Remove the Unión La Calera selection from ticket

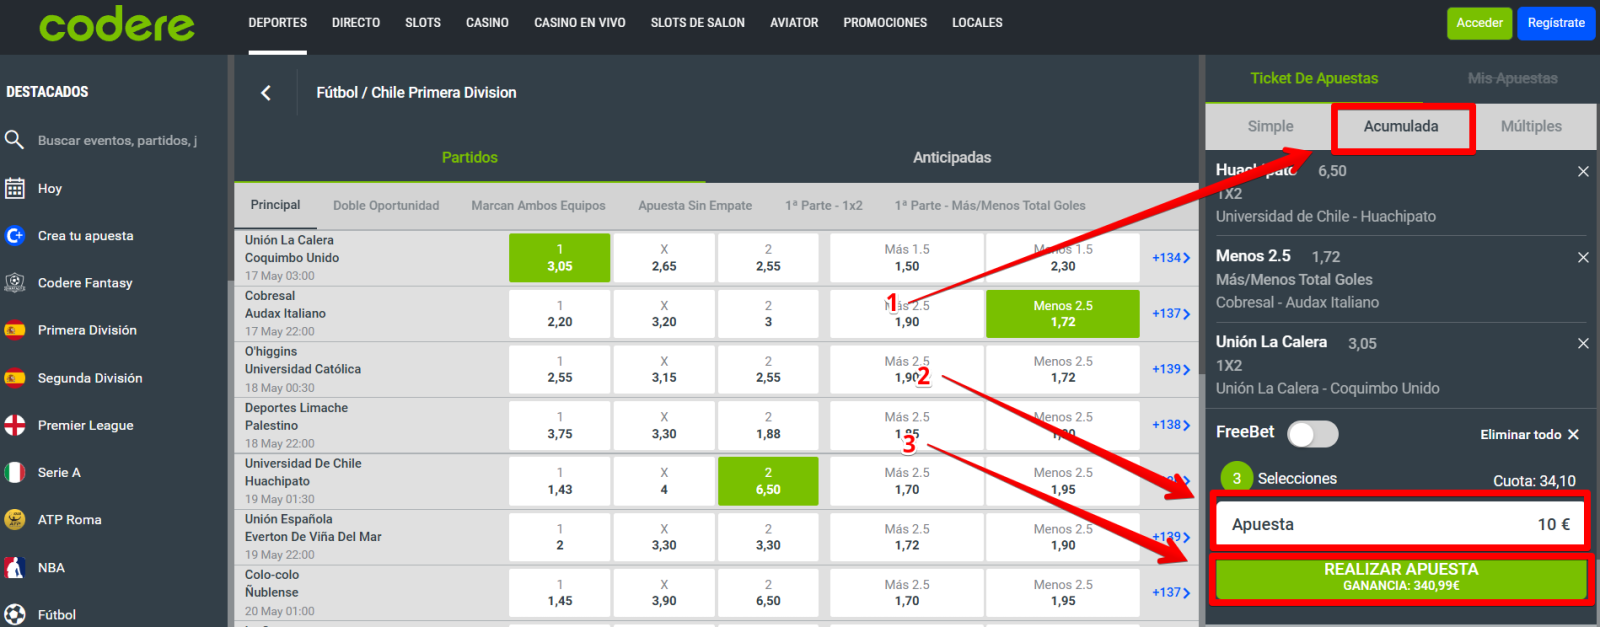pos(1583,343)
